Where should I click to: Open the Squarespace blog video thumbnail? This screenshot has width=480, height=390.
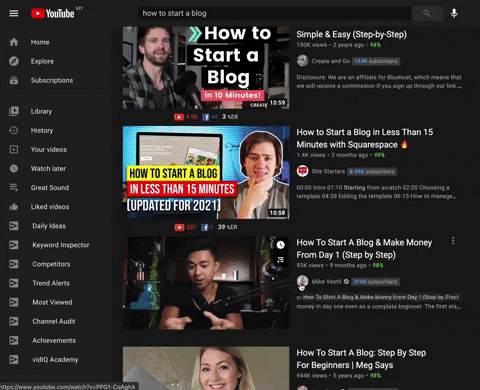click(x=206, y=172)
